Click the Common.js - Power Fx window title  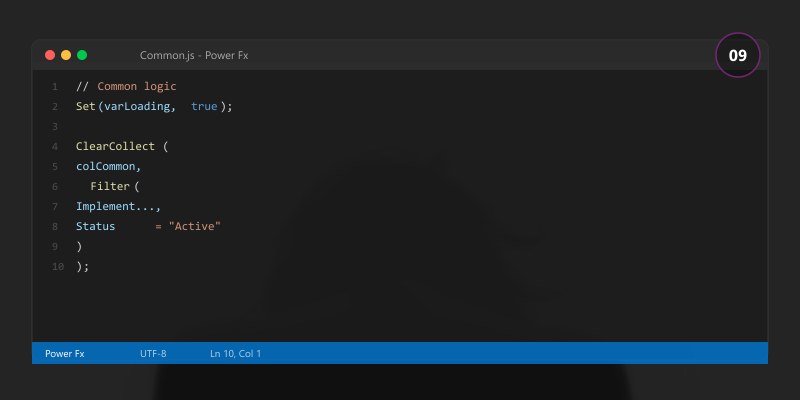coord(194,55)
